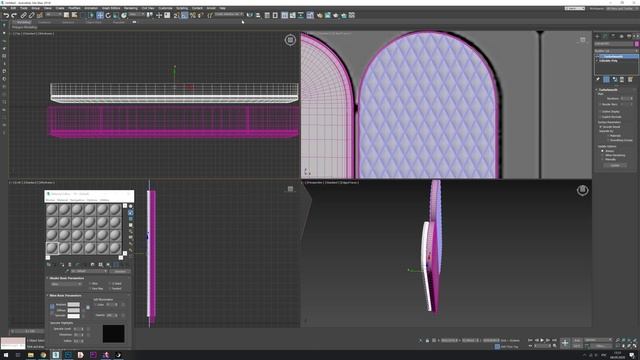Activate the Select and Rotate tool
Screen dimensions: 640x360
coord(108,15)
